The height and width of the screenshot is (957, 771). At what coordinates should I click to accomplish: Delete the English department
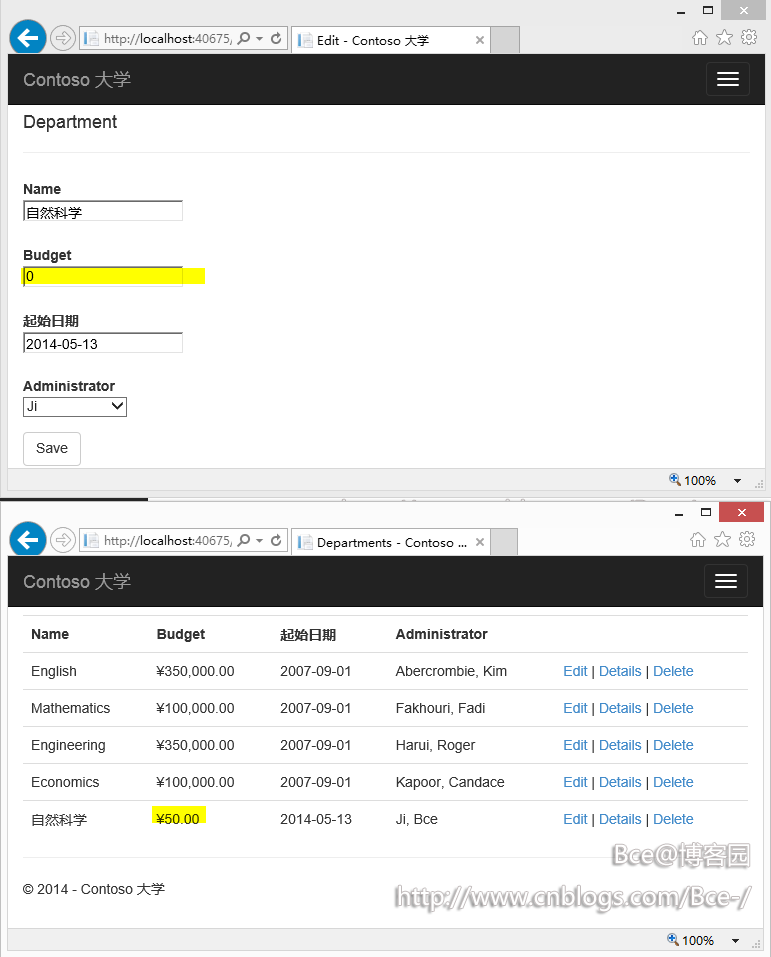click(x=673, y=671)
